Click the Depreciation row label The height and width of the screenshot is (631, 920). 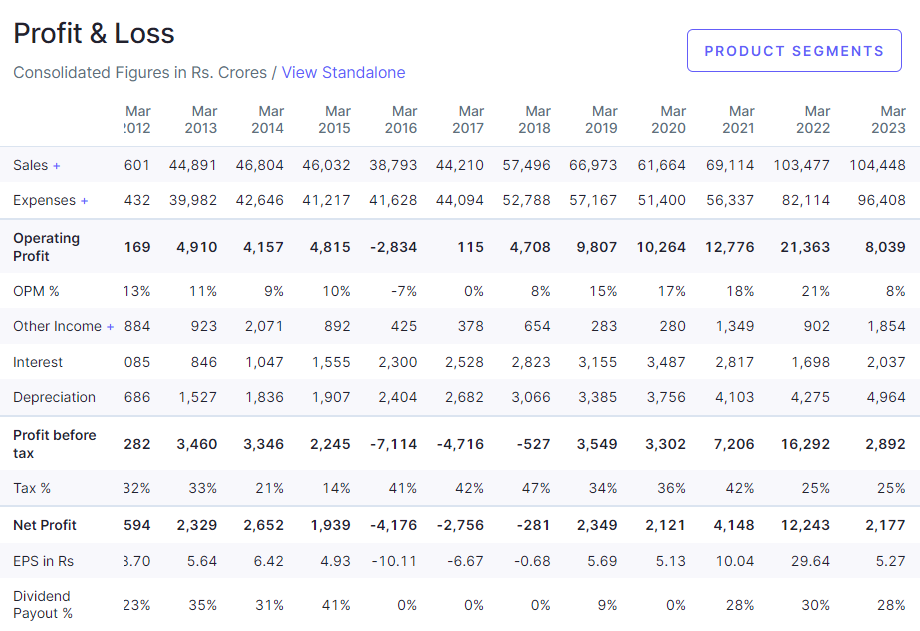pyautogui.click(x=54, y=397)
